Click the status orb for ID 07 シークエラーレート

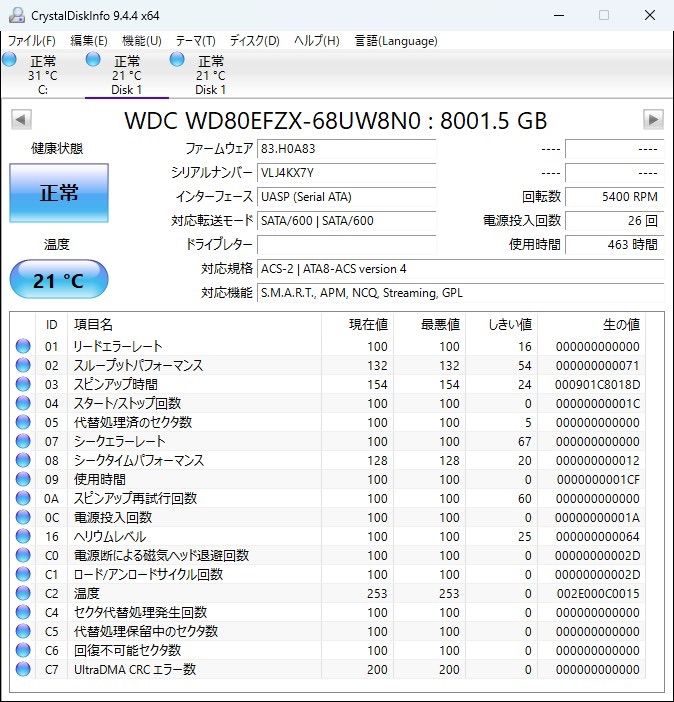23,441
